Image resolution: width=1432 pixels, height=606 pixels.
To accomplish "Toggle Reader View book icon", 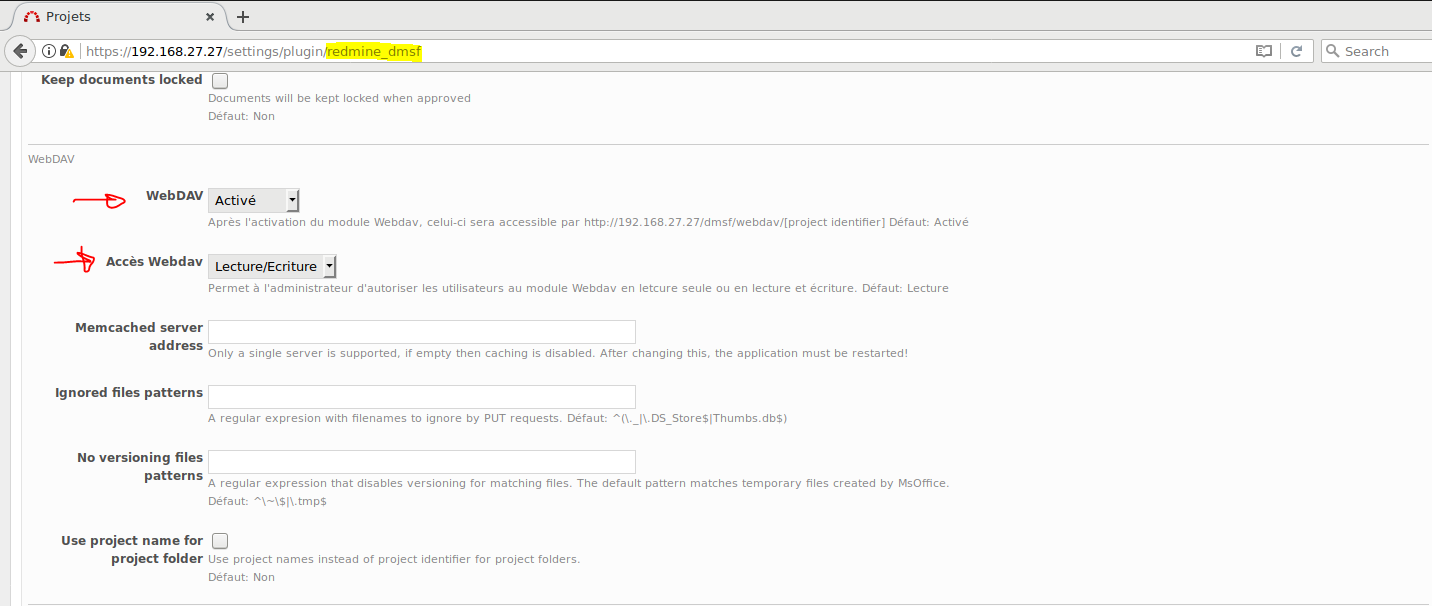I will [1264, 51].
